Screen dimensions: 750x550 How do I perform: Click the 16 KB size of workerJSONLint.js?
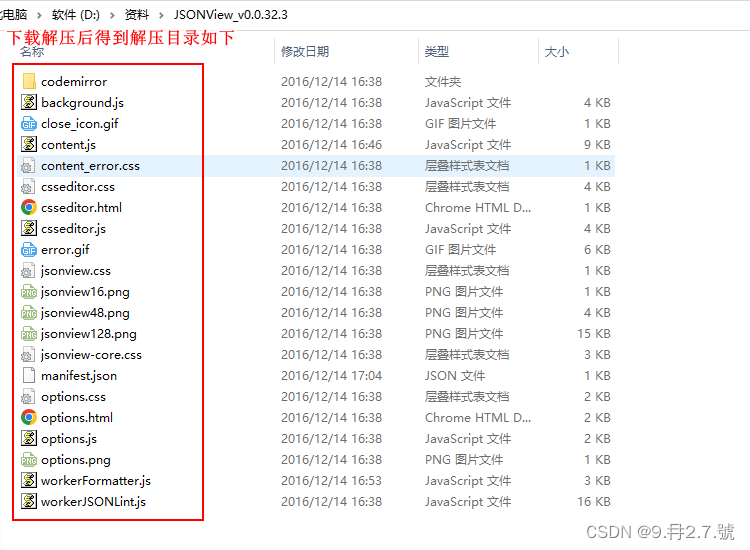(x=594, y=502)
